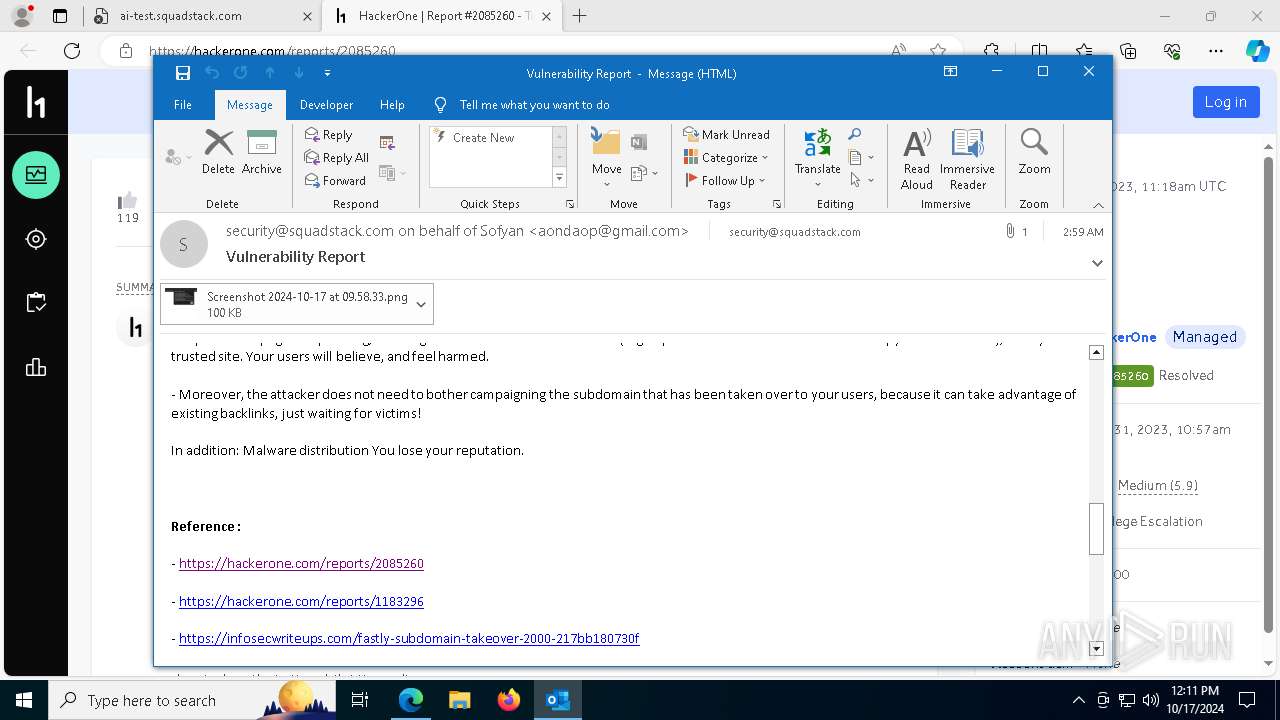Open the More respond actions dropdown
1280x720 pixels.
tap(393, 174)
